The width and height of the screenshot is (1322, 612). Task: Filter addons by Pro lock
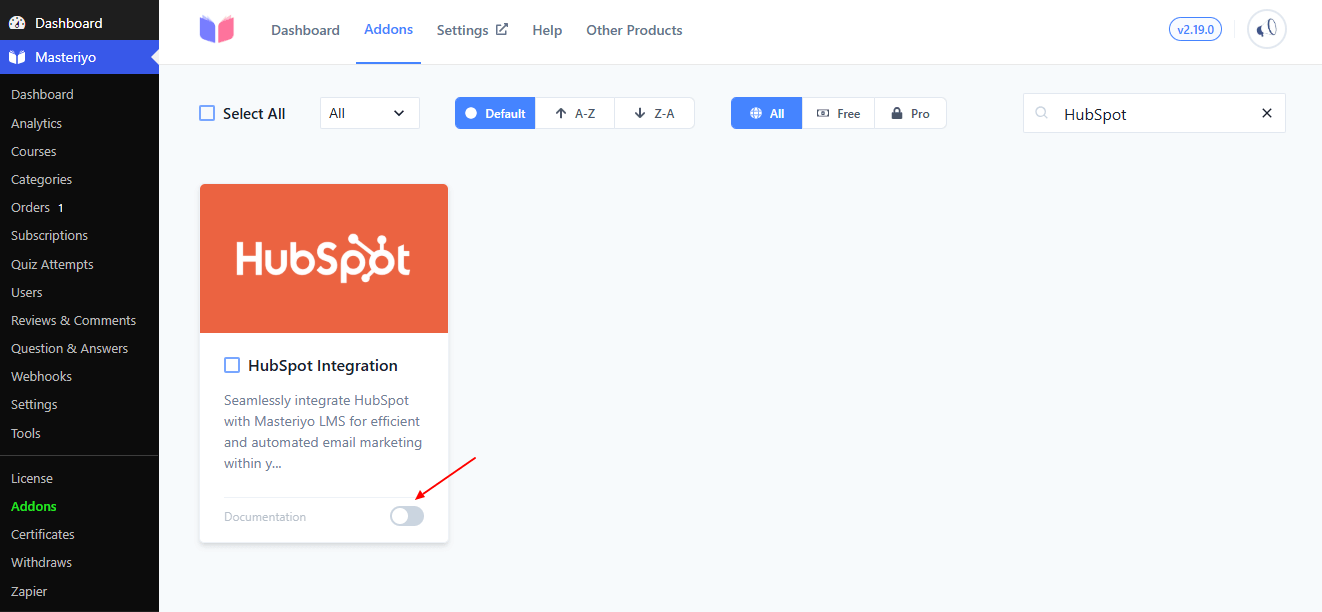coord(910,113)
